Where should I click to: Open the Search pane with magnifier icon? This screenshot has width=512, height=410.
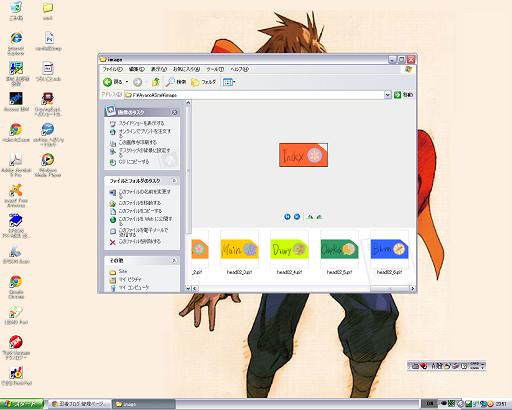coord(176,82)
